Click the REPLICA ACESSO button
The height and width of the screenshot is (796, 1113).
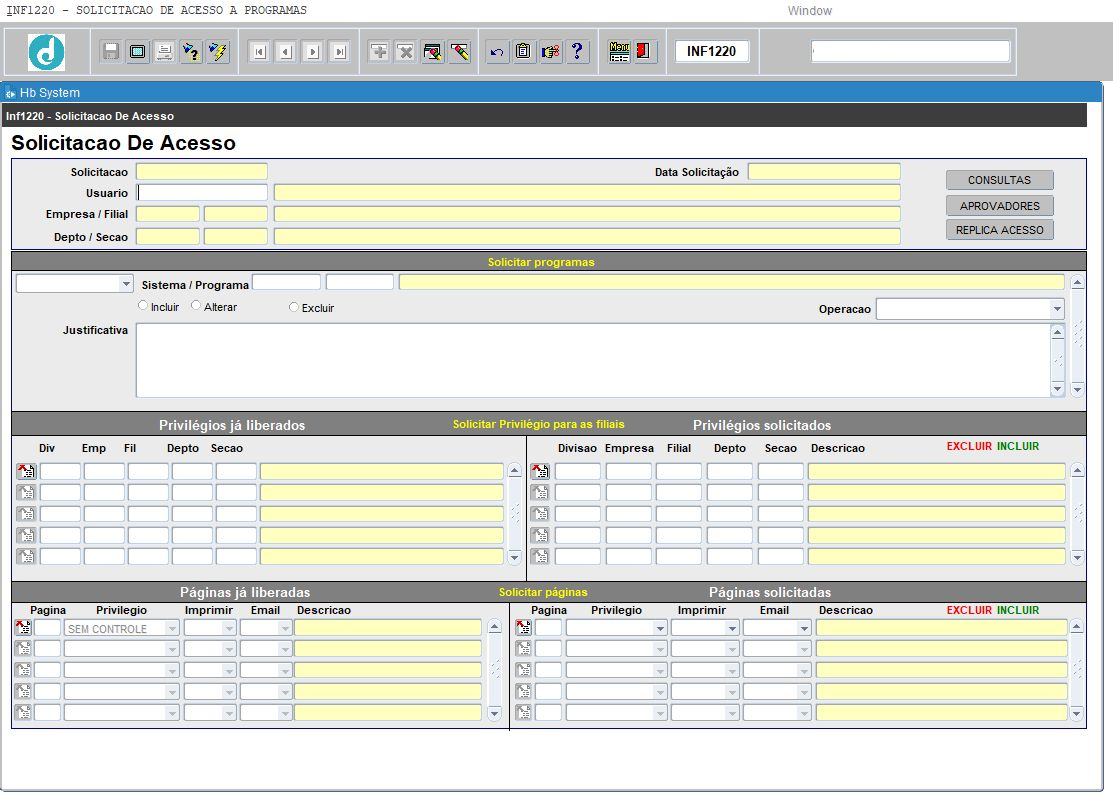999,229
